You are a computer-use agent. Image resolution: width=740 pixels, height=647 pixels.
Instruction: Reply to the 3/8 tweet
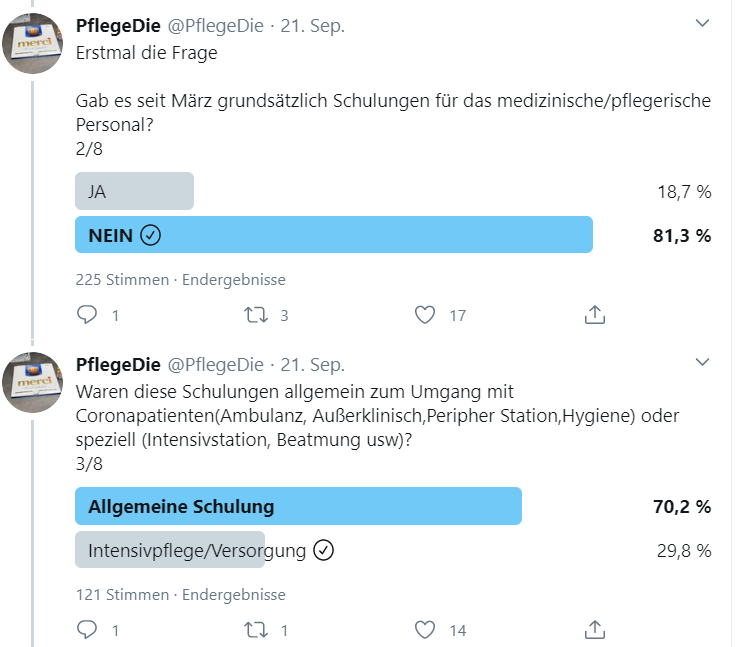(x=87, y=630)
